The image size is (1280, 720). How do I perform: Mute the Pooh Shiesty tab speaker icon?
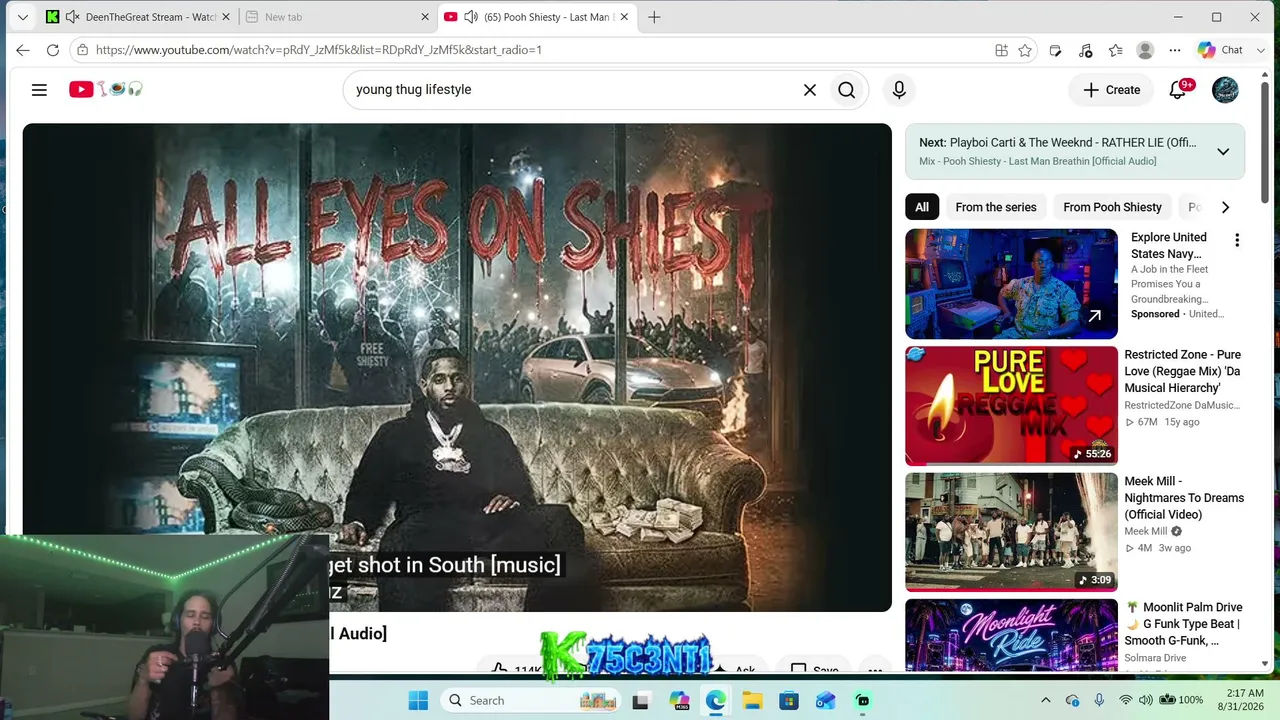tap(471, 17)
